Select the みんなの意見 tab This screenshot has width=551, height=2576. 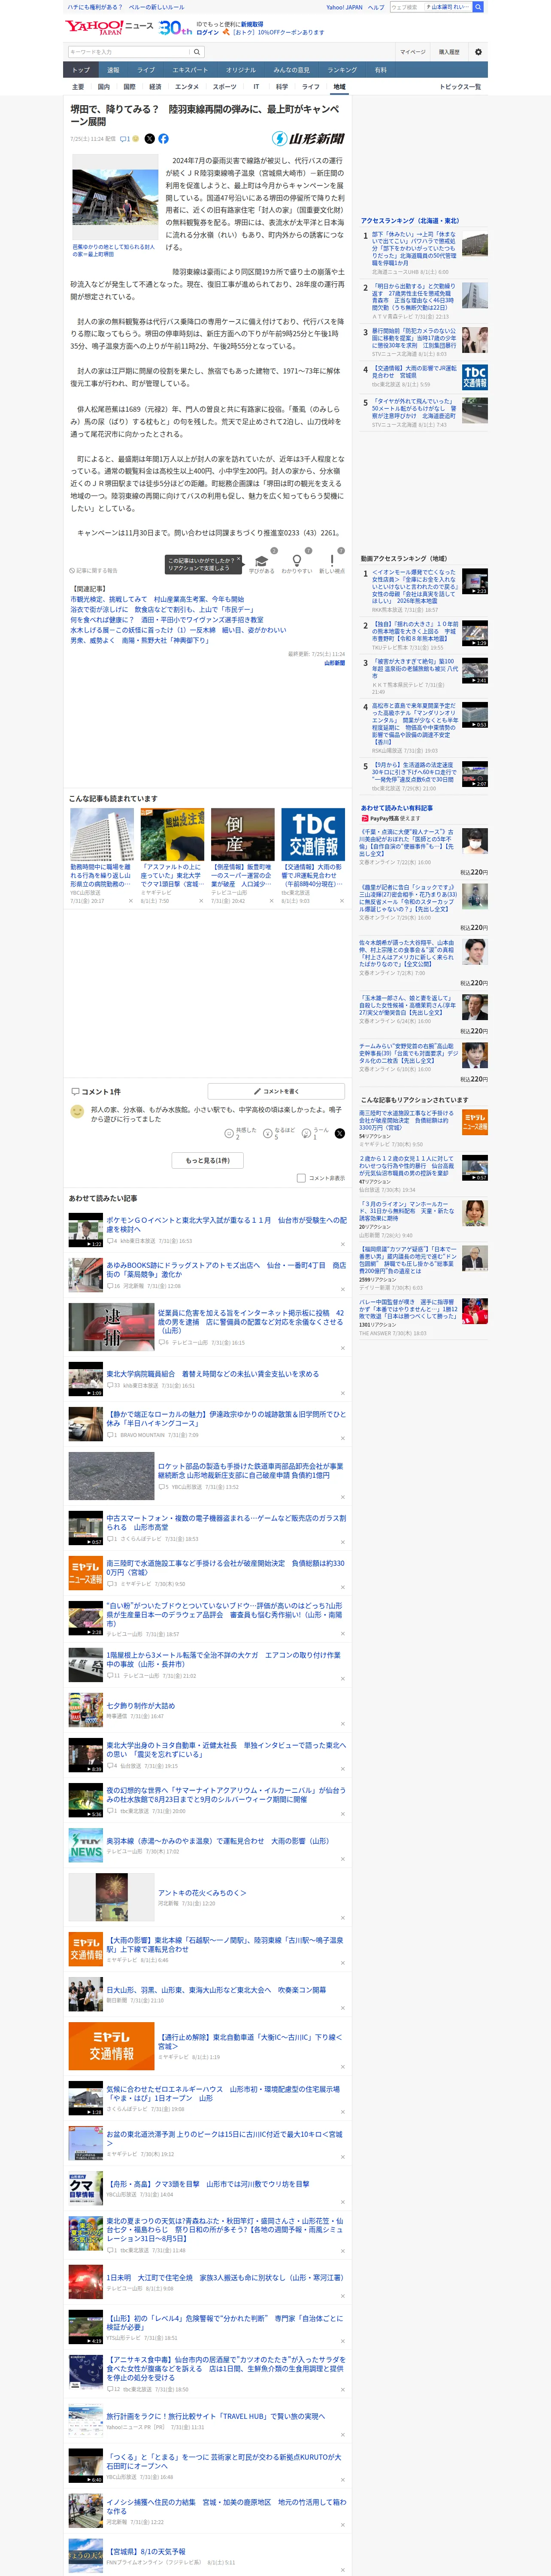[292, 70]
